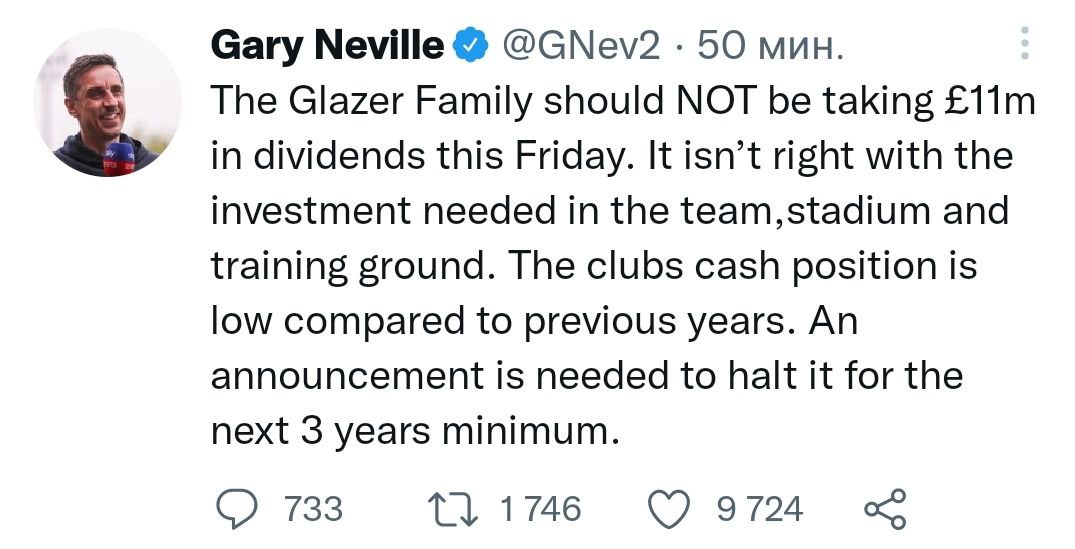The height and width of the screenshot is (549, 1075).
Task: Click the 9 724 likes count
Action: tap(760, 509)
